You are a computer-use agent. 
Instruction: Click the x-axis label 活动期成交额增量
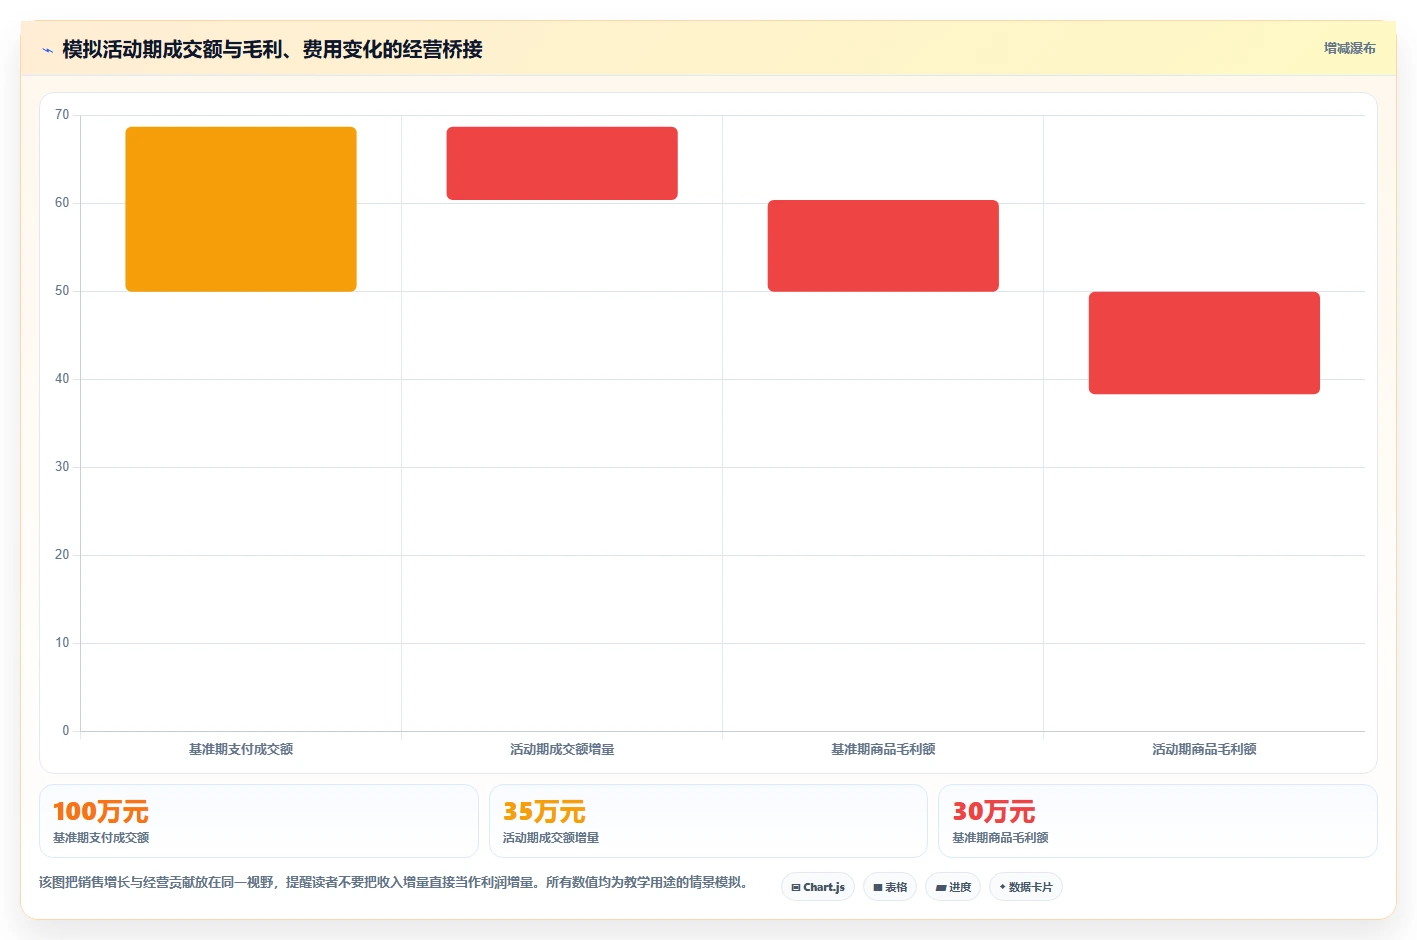[x=562, y=749]
